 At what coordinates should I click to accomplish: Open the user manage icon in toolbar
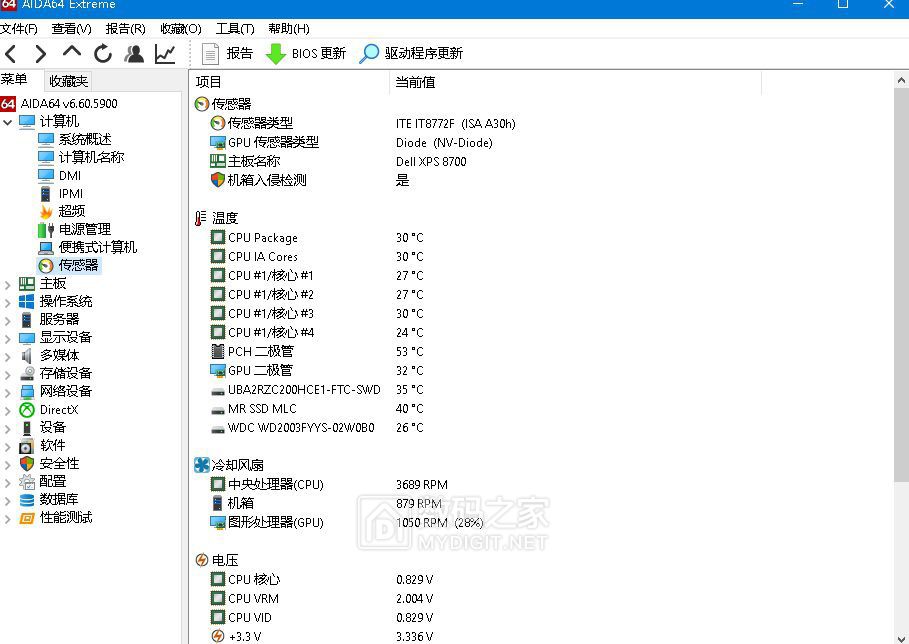pos(134,54)
